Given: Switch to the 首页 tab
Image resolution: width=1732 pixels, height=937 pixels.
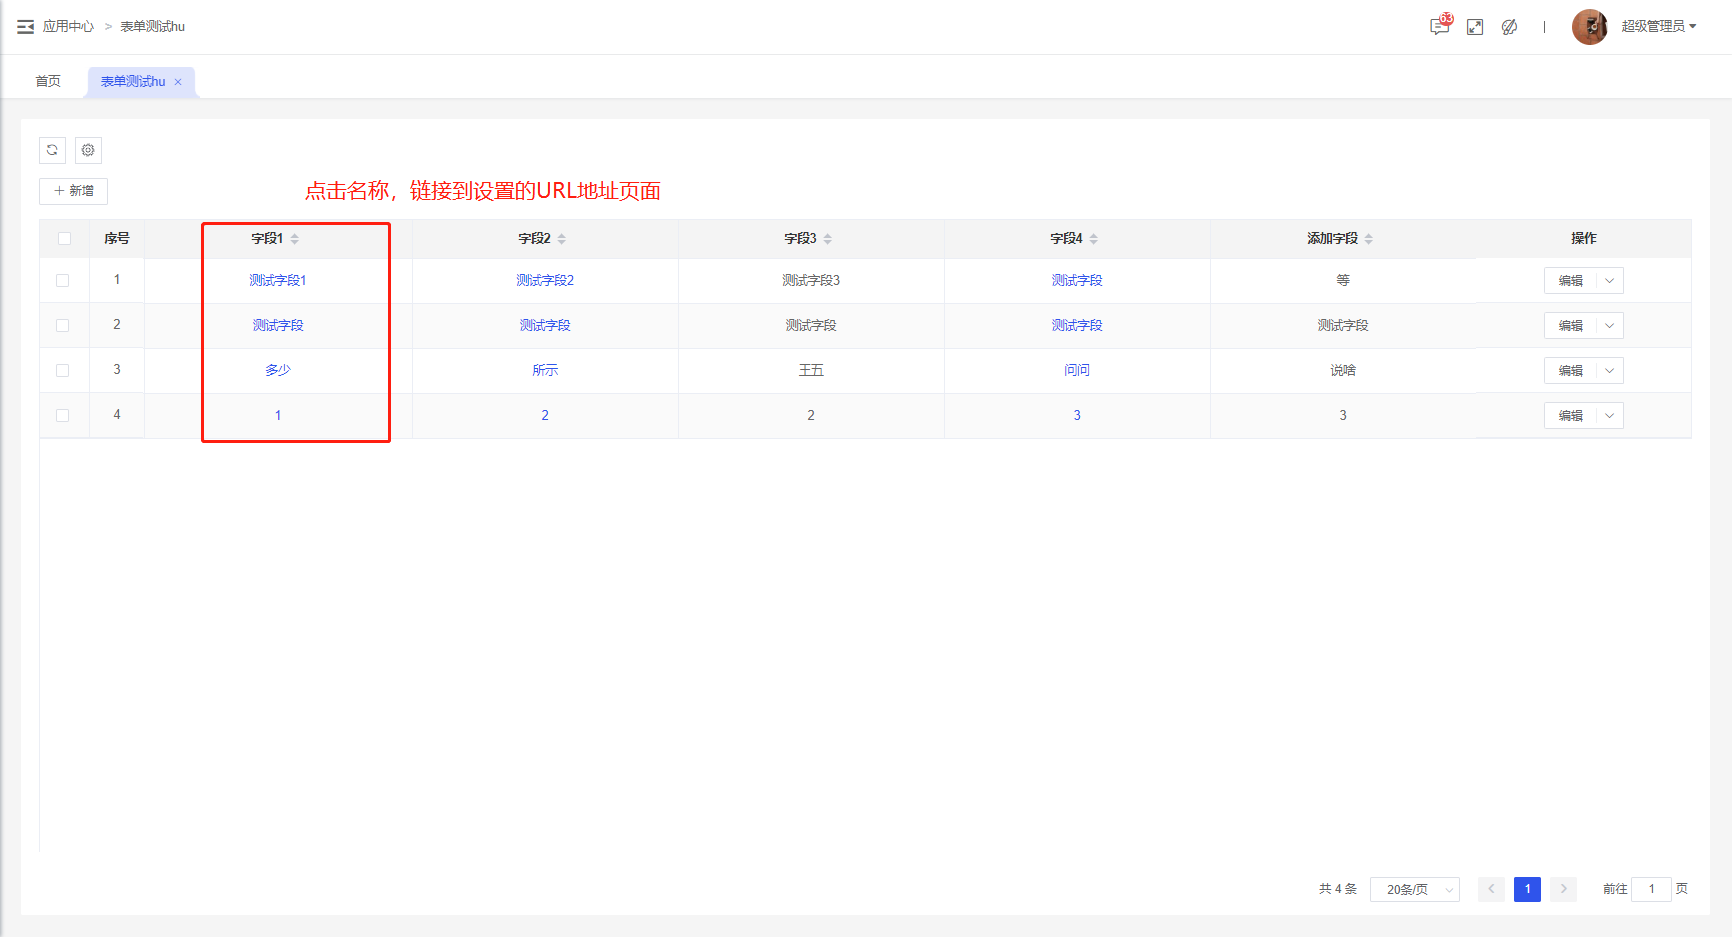Looking at the screenshot, I should [48, 82].
